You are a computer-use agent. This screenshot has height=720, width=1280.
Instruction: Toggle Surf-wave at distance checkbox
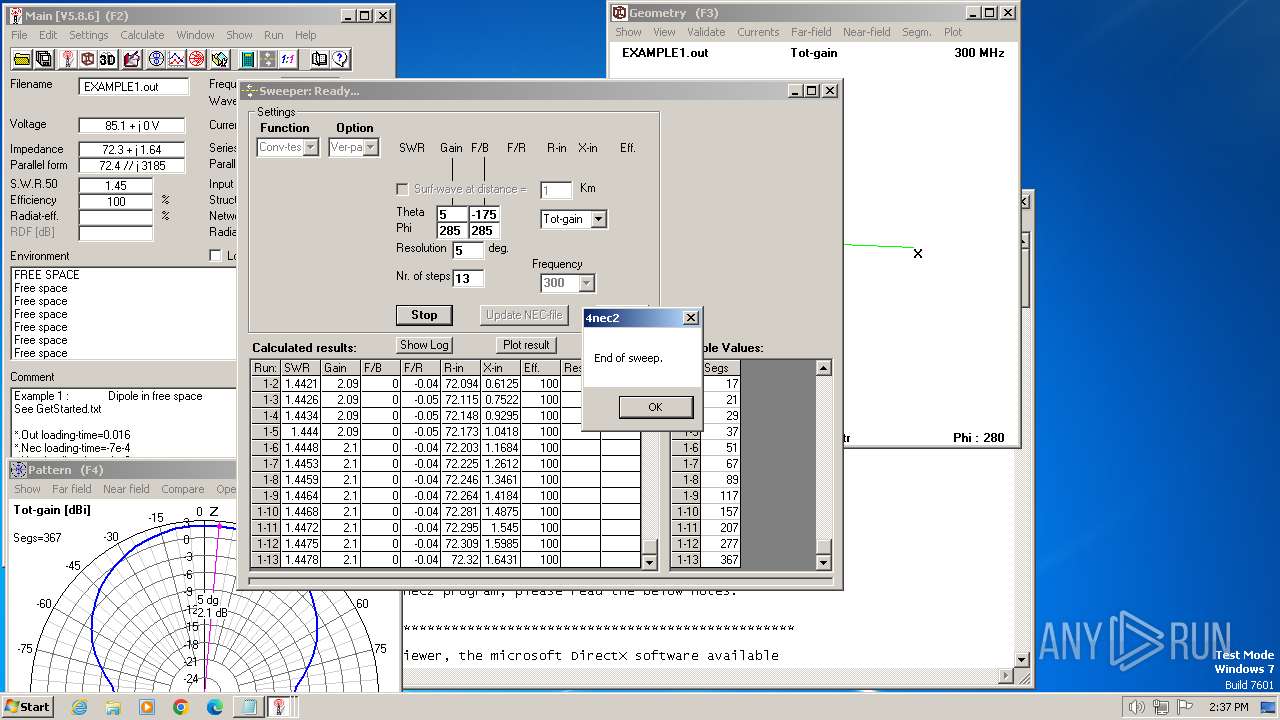(x=402, y=189)
